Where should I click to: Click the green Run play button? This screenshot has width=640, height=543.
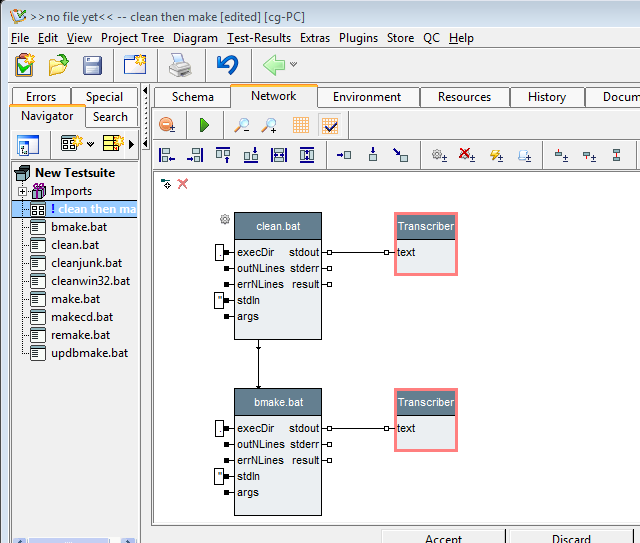coord(204,125)
